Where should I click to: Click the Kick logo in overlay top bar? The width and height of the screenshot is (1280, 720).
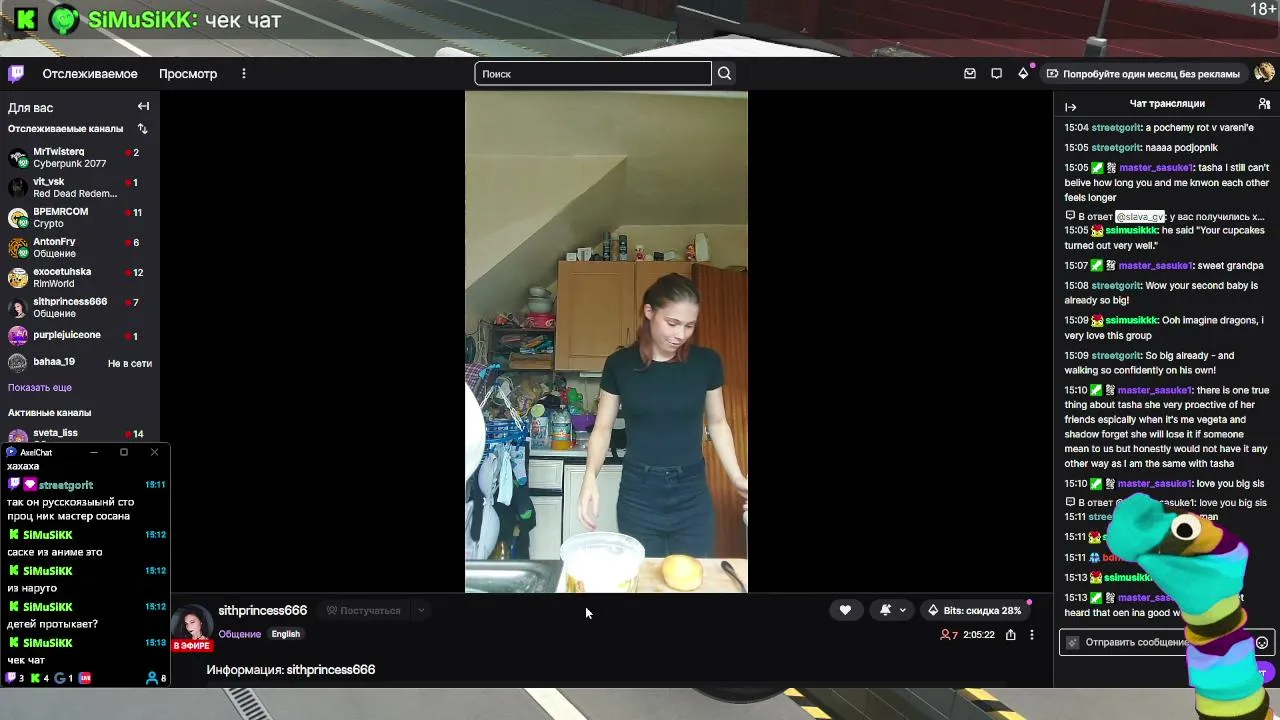[26, 19]
